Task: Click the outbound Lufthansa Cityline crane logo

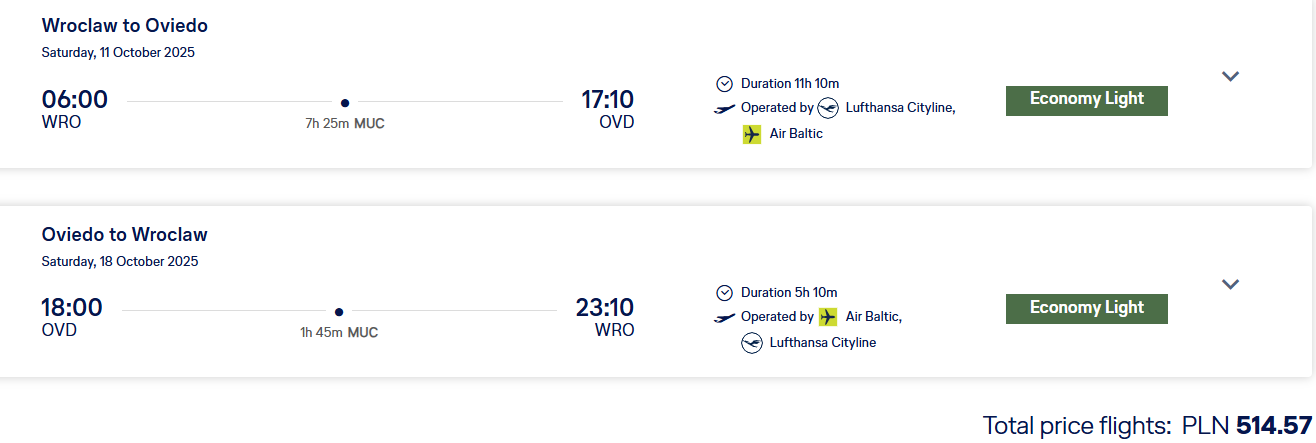Action: (828, 108)
